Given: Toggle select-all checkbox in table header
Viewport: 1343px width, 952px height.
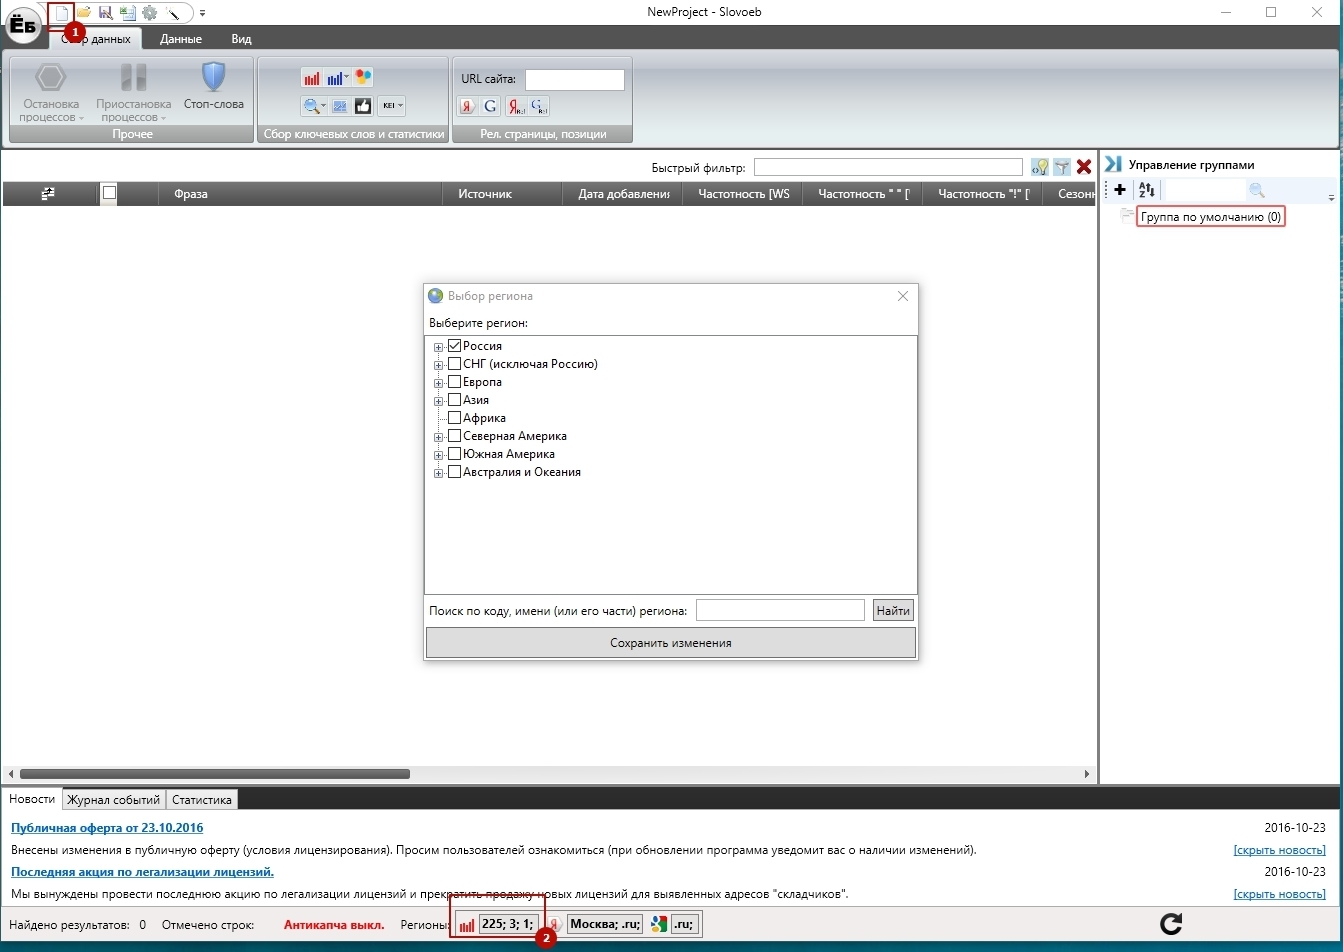Looking at the screenshot, I should coord(110,193).
